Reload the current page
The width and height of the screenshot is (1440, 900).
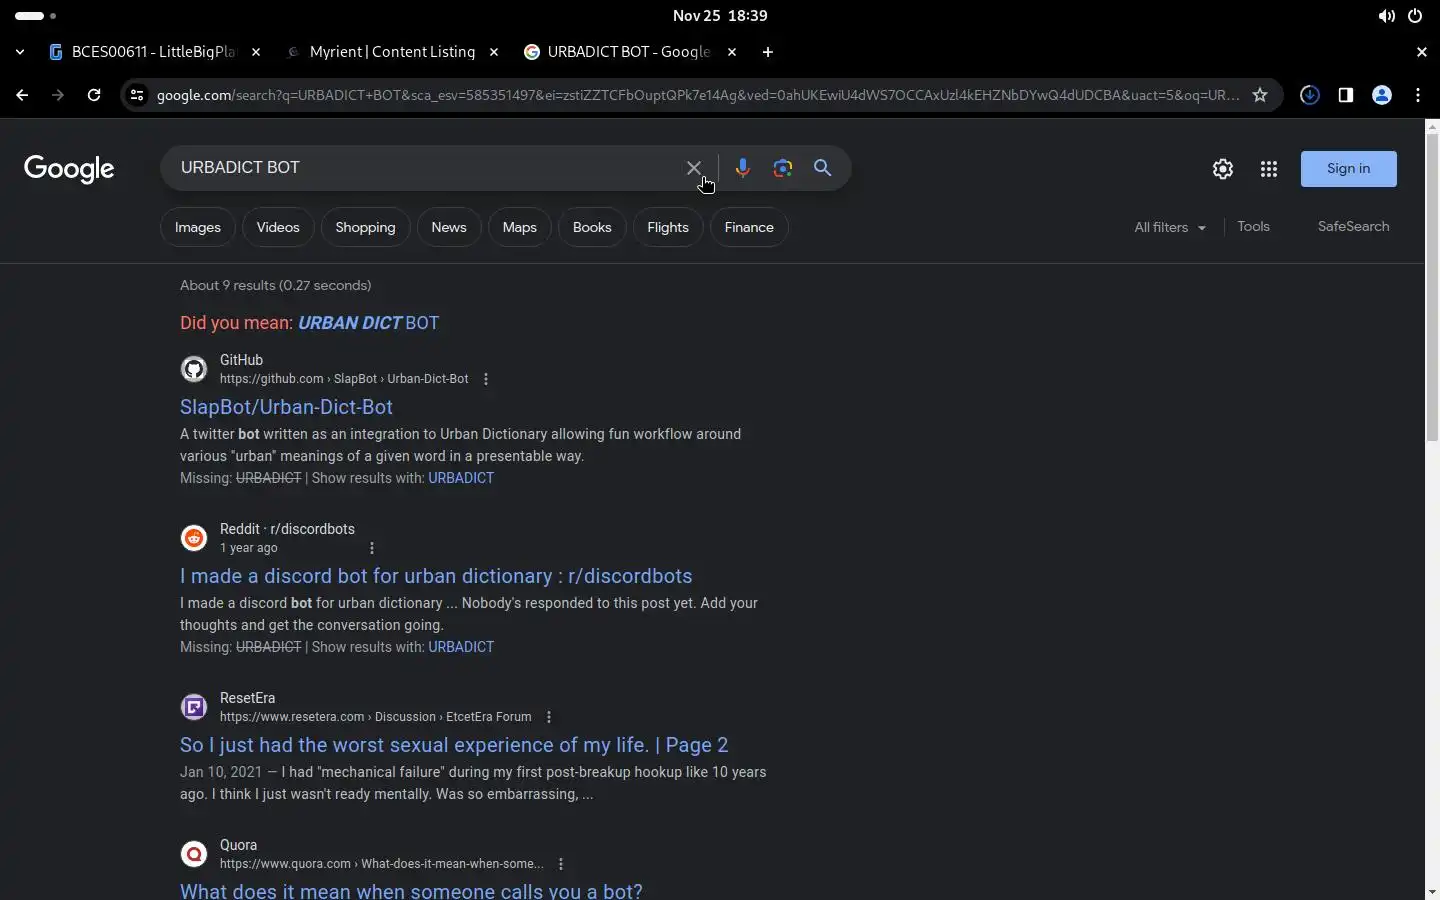point(94,95)
